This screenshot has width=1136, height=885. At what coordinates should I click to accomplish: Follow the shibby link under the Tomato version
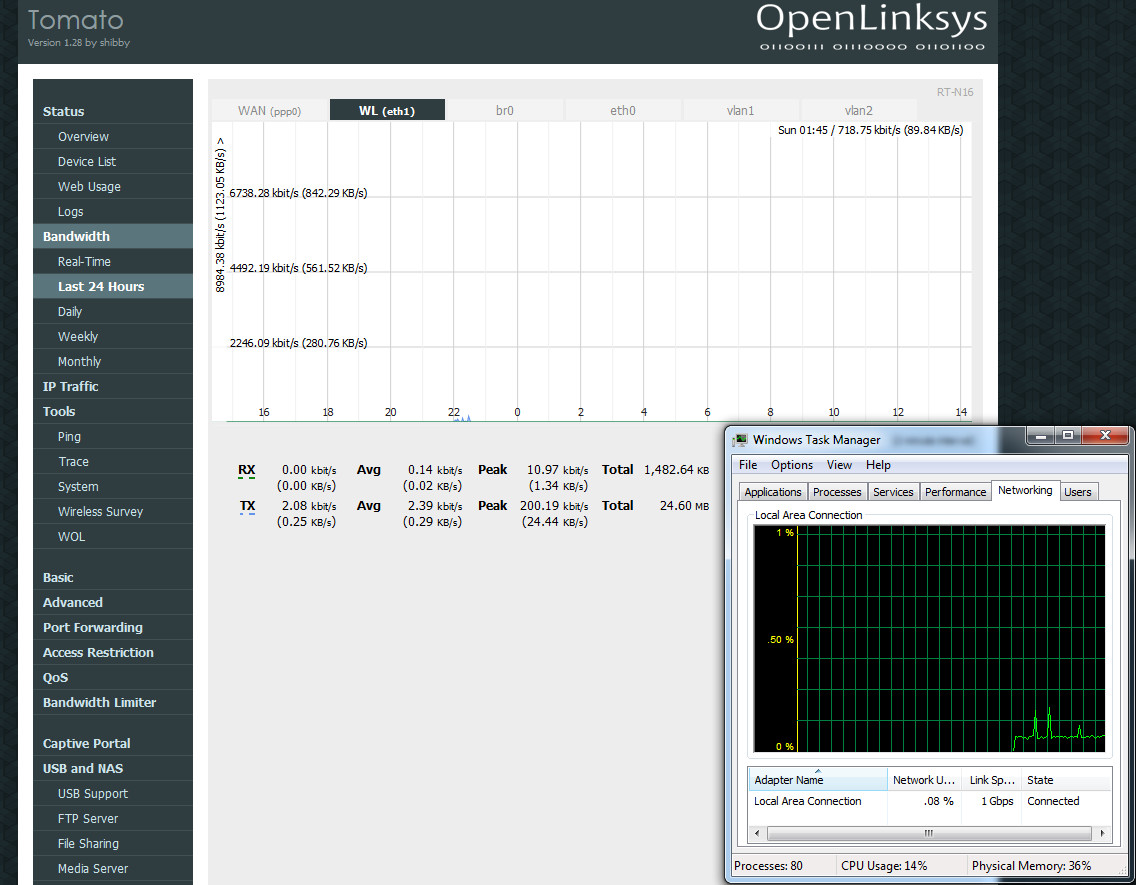(x=115, y=43)
